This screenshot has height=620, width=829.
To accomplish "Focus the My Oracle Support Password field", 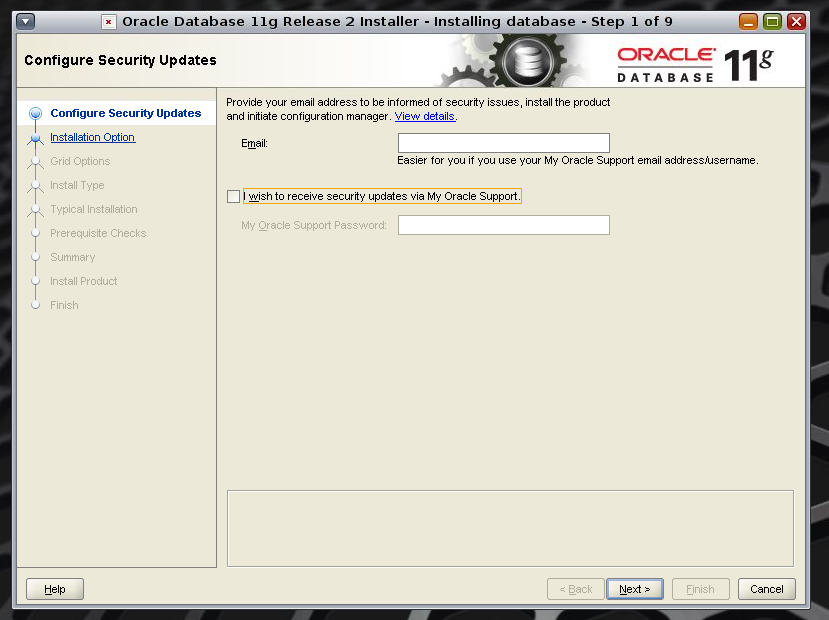I will point(503,225).
